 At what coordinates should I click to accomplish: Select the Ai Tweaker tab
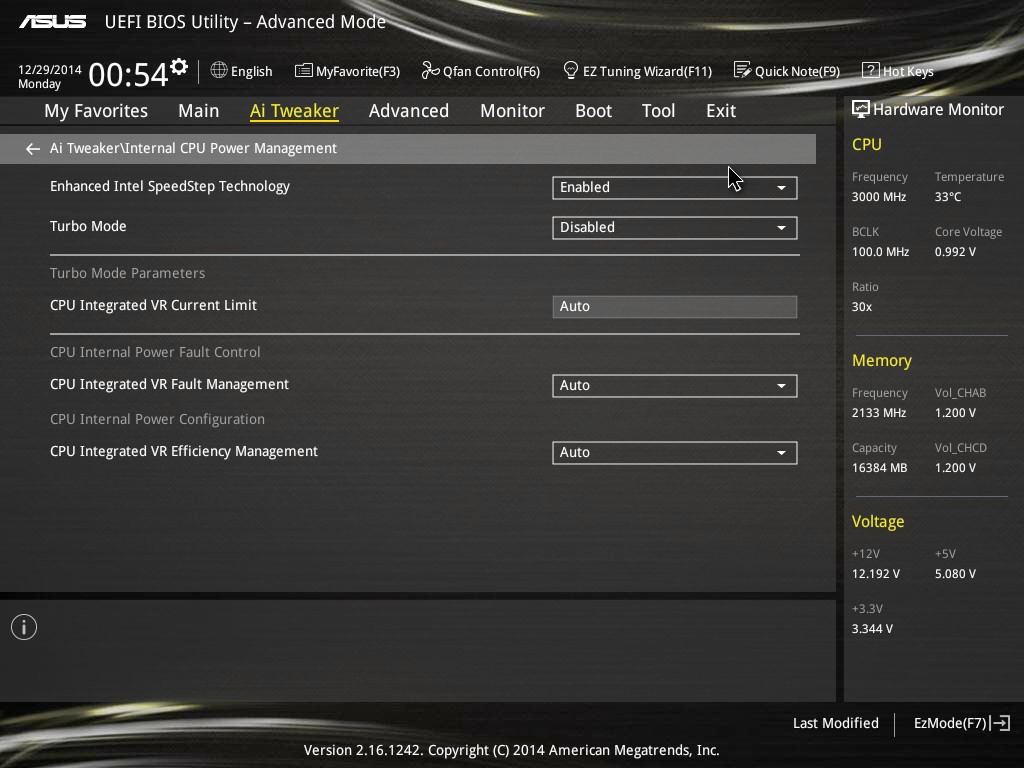(x=294, y=111)
